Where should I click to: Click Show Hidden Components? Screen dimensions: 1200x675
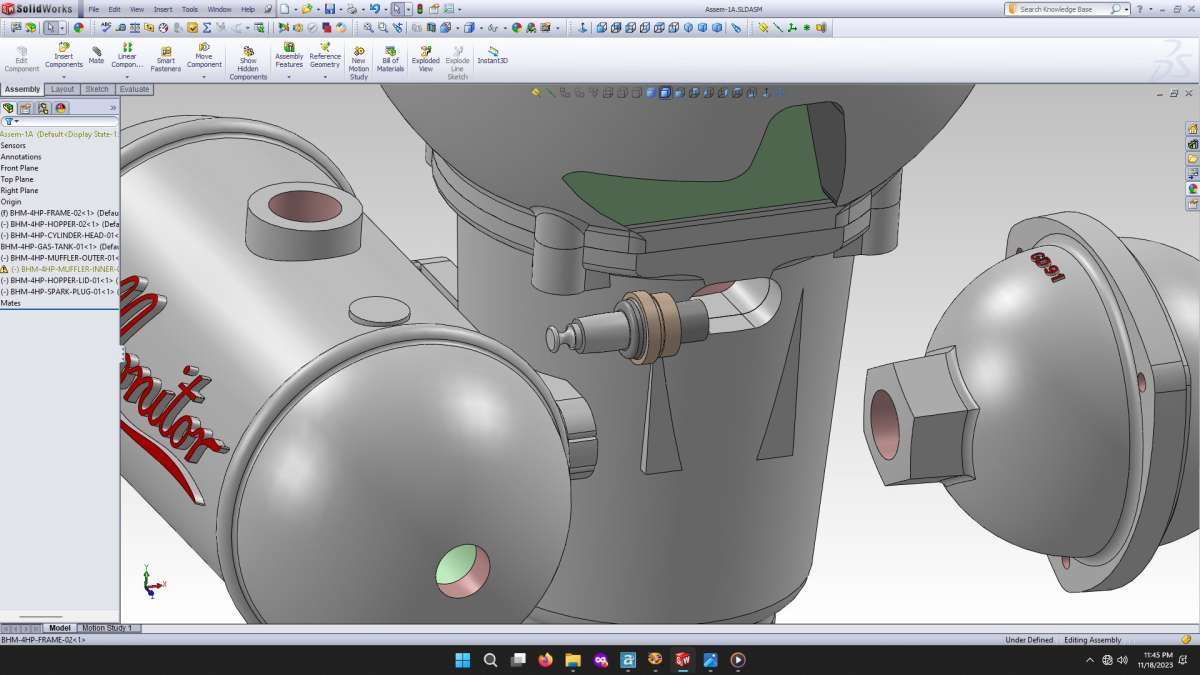248,63
